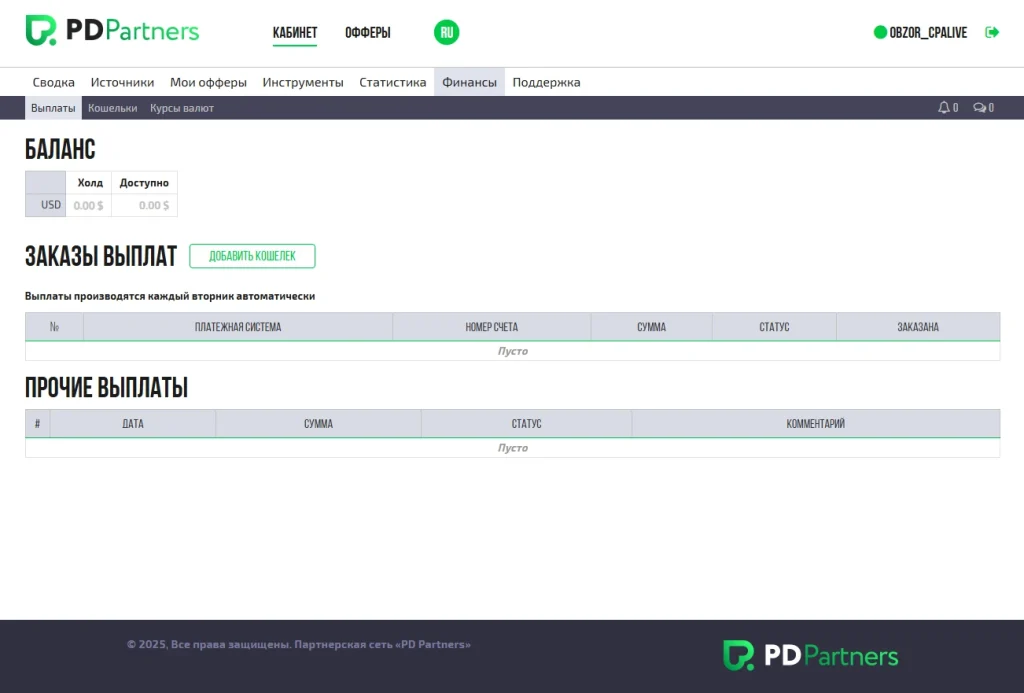Open the Мои офферы tab
Screen dimensions: 1024x693
click(x=208, y=82)
